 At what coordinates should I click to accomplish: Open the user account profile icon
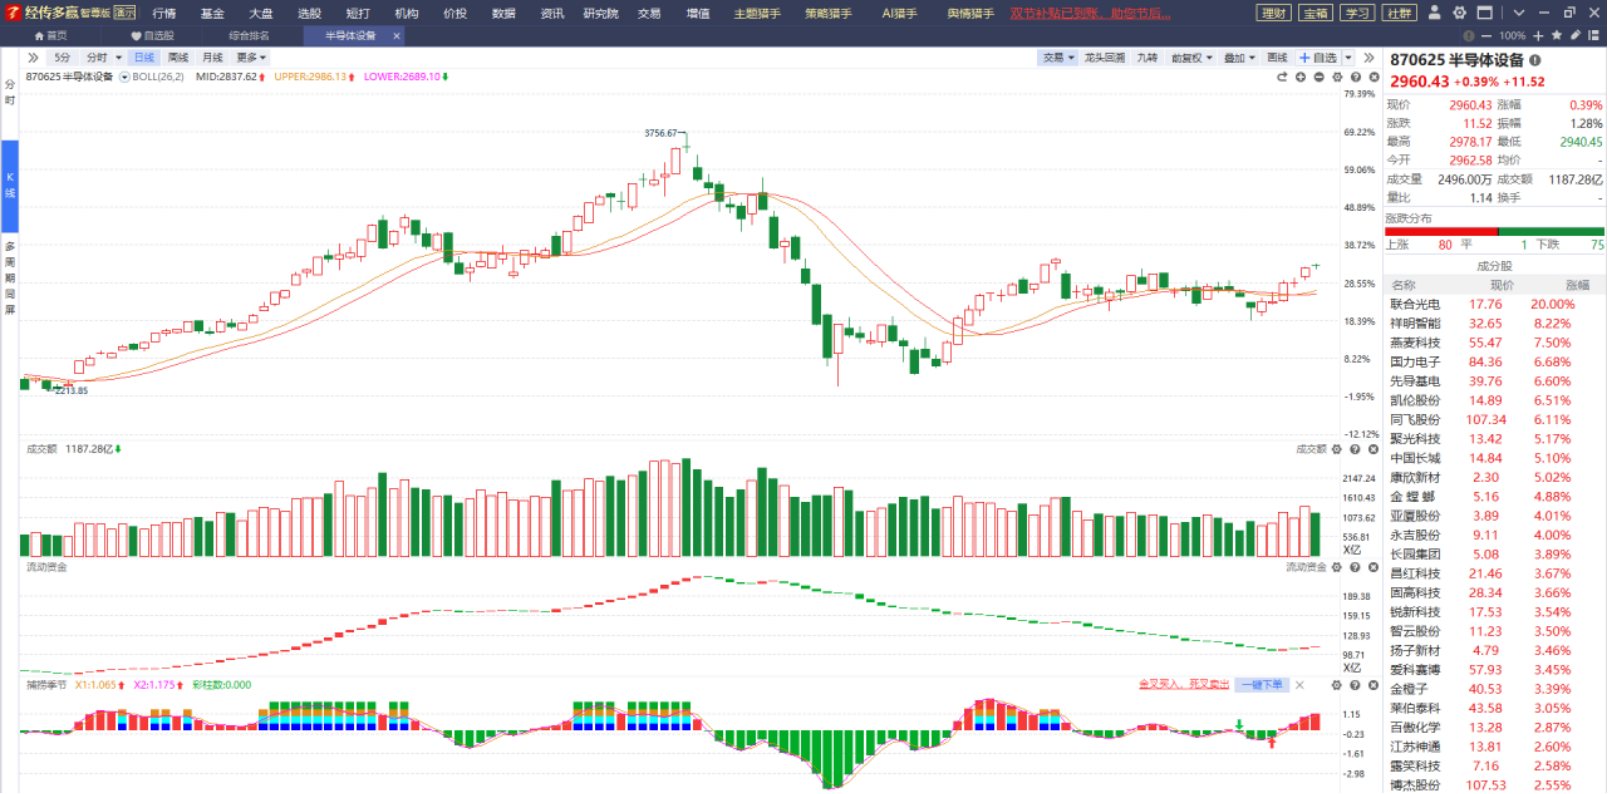1434,13
